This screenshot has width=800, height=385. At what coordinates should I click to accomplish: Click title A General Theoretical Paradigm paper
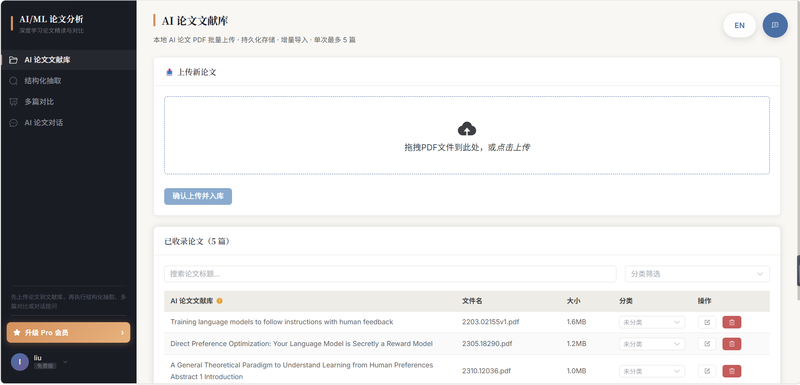(302, 371)
